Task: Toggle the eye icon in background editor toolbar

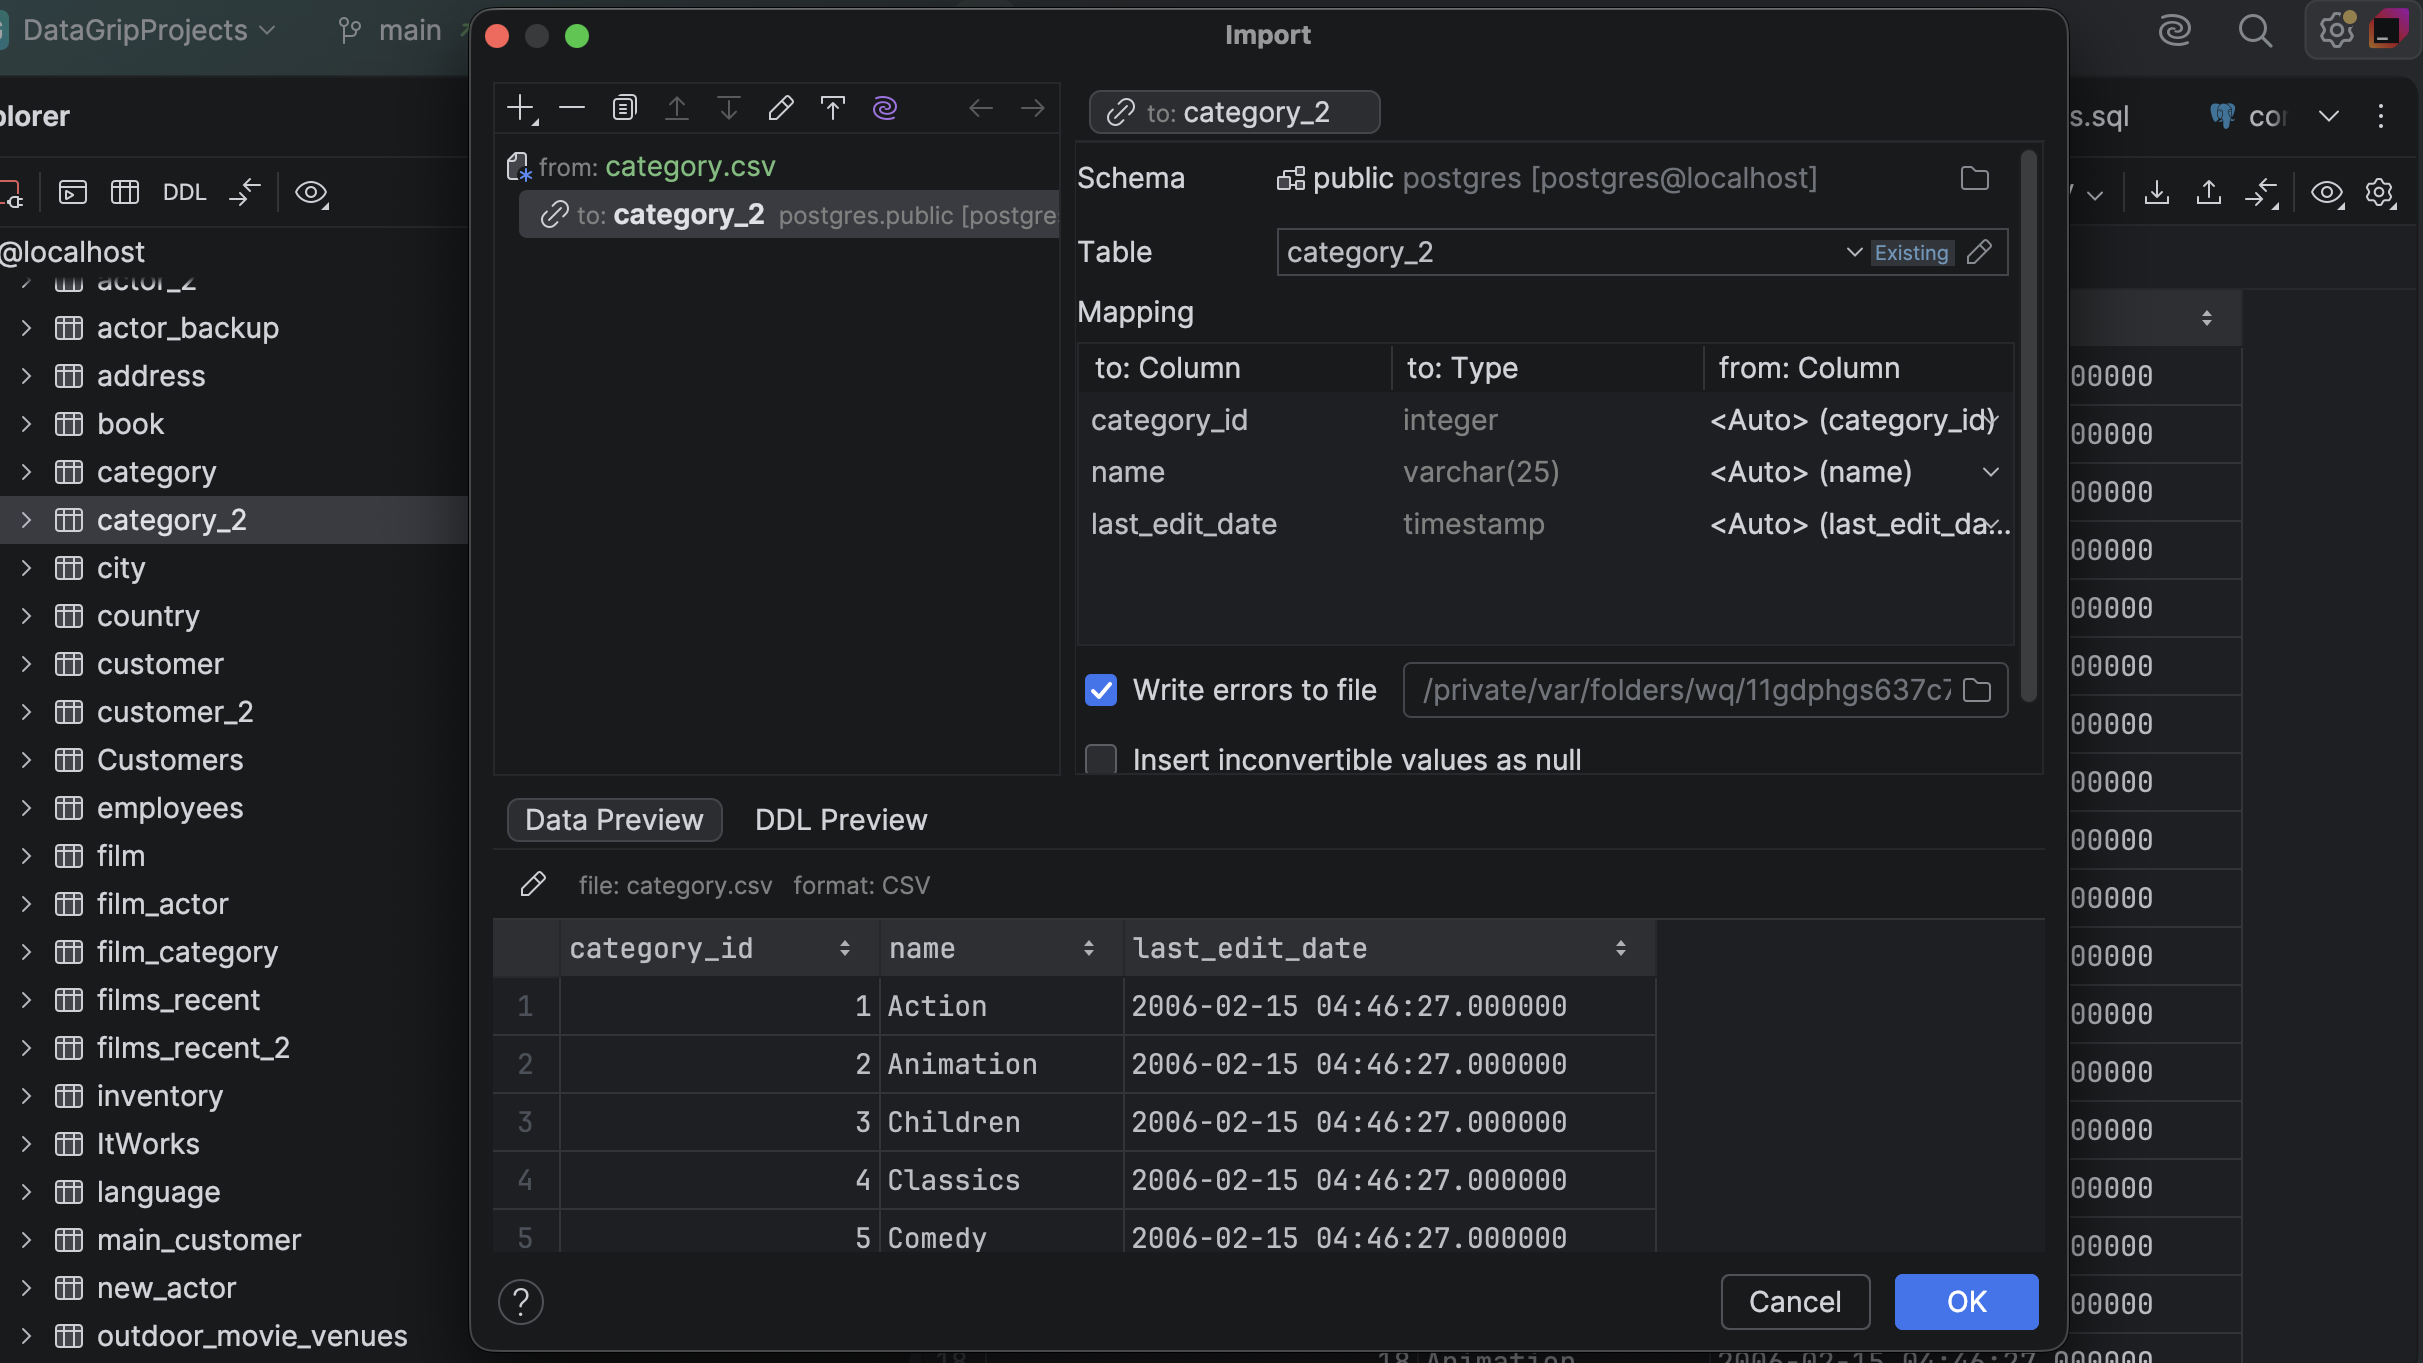Action: click(x=2327, y=192)
